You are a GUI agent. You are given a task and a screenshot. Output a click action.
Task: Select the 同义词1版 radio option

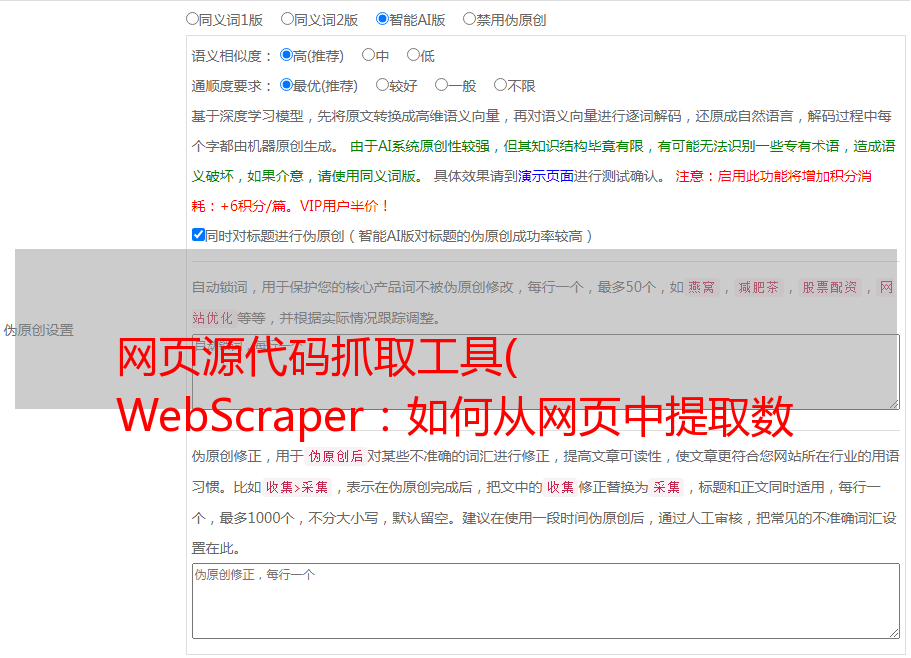pyautogui.click(x=192, y=19)
